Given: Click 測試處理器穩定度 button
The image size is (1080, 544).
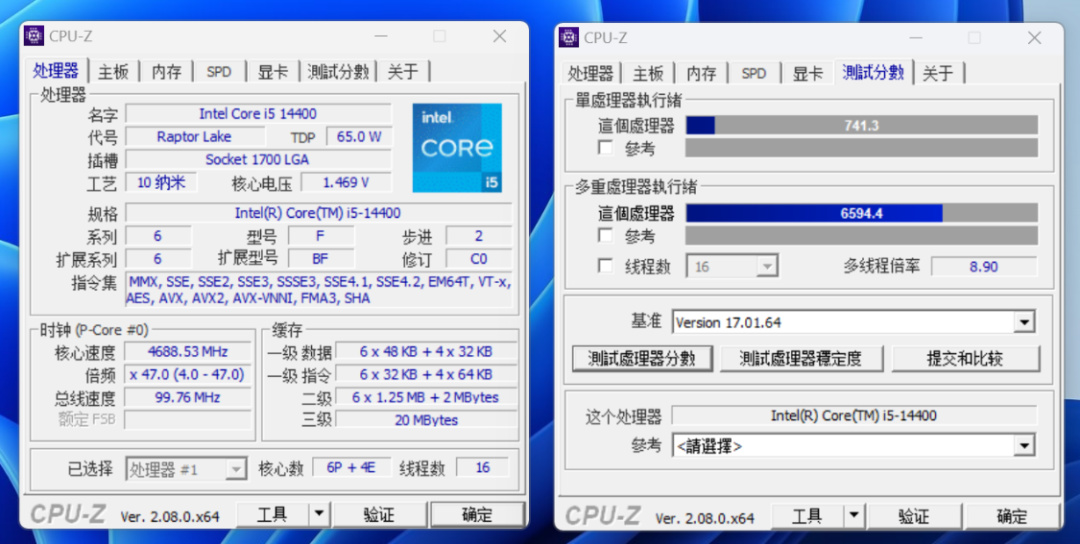Looking at the screenshot, I should tap(801, 358).
